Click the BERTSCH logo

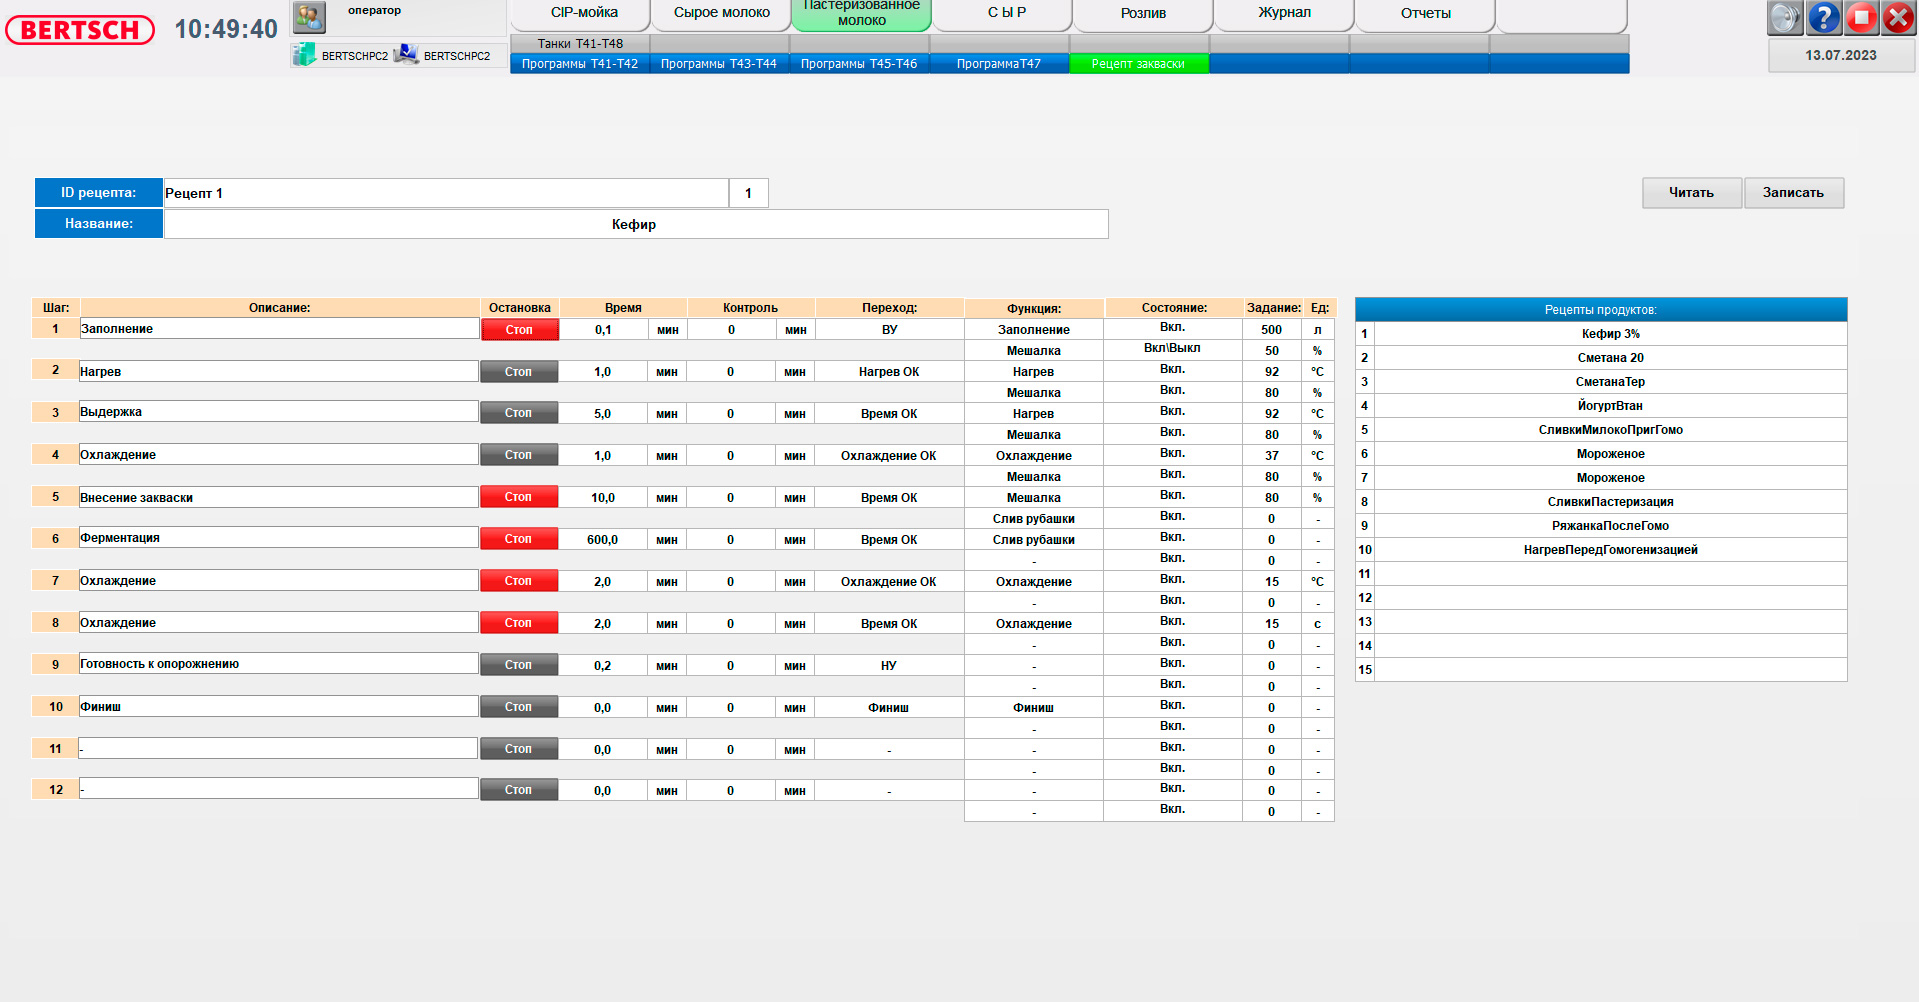pyautogui.click(x=80, y=30)
